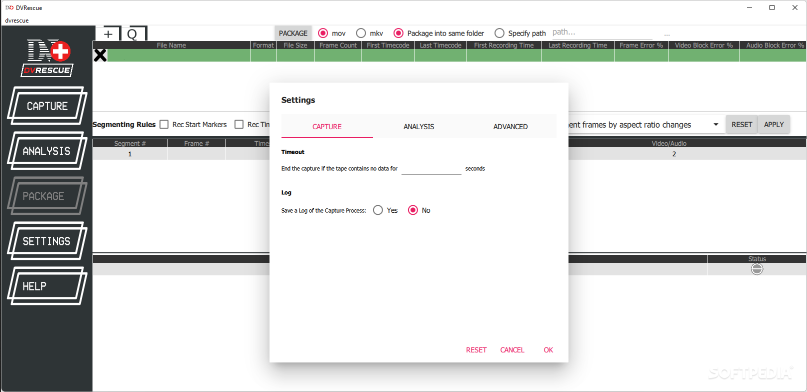The height and width of the screenshot is (392, 807).
Task: Apply the segmenting rules
Action: pos(774,124)
